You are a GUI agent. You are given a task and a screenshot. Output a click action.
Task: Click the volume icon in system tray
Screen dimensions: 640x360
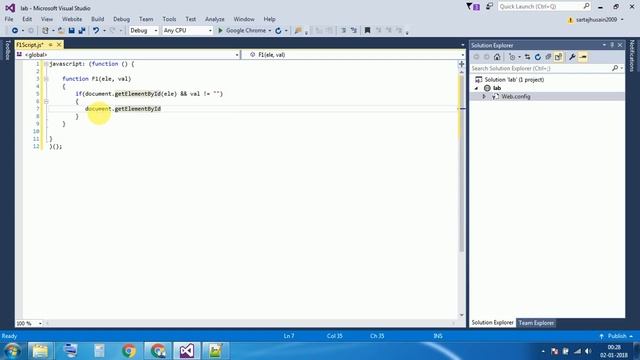pos(588,351)
